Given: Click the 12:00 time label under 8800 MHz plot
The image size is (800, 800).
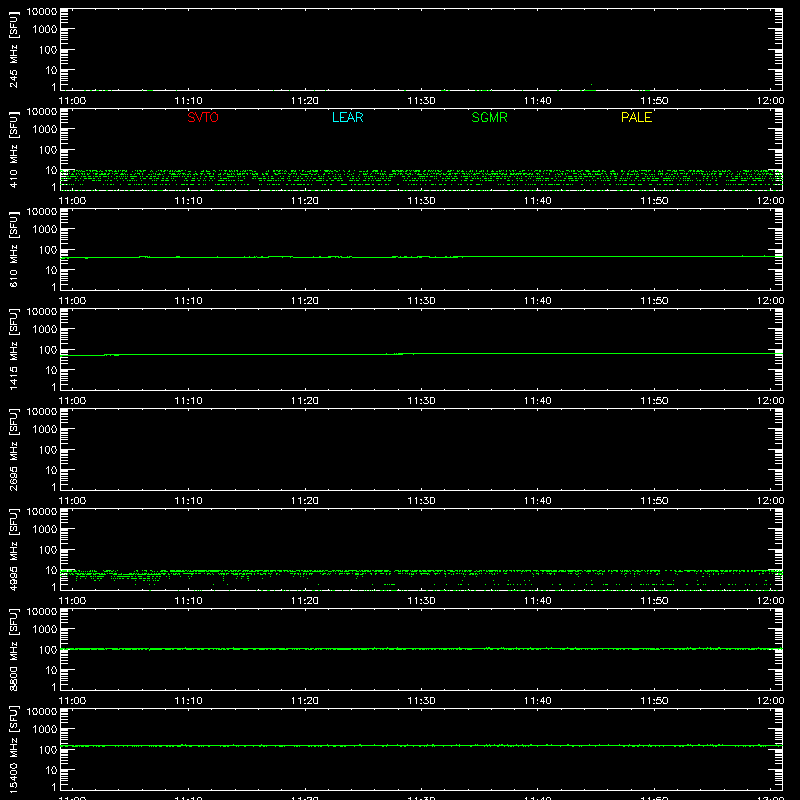Looking at the screenshot, I should tap(770, 701).
